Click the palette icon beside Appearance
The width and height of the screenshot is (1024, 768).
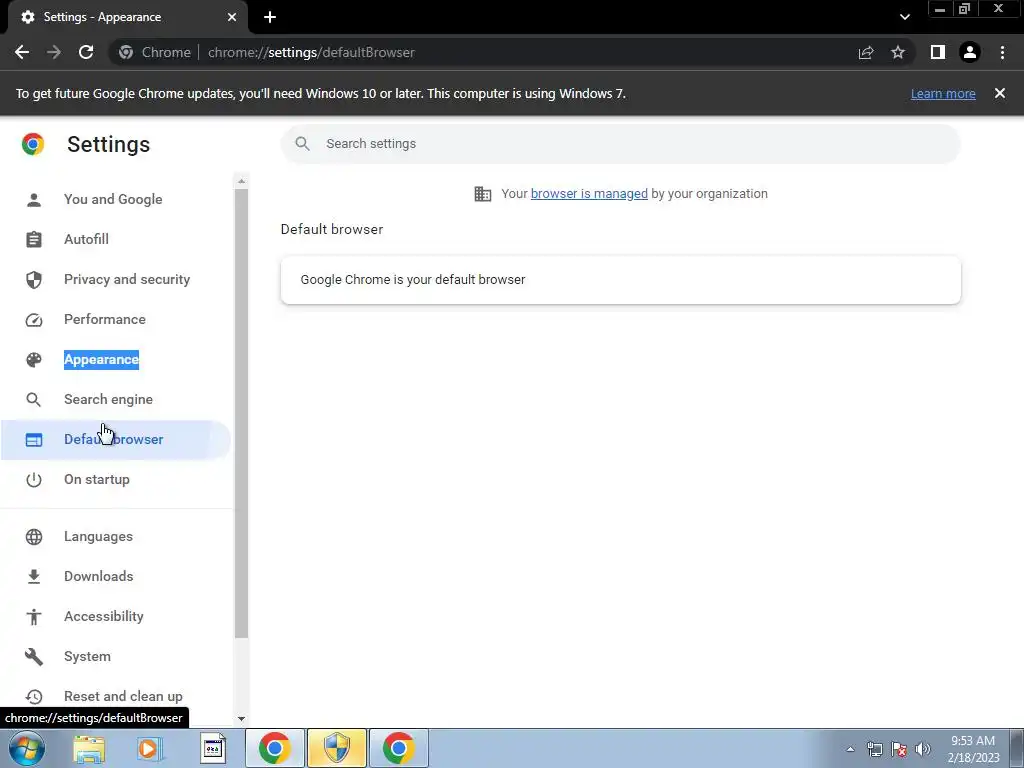tap(34, 360)
